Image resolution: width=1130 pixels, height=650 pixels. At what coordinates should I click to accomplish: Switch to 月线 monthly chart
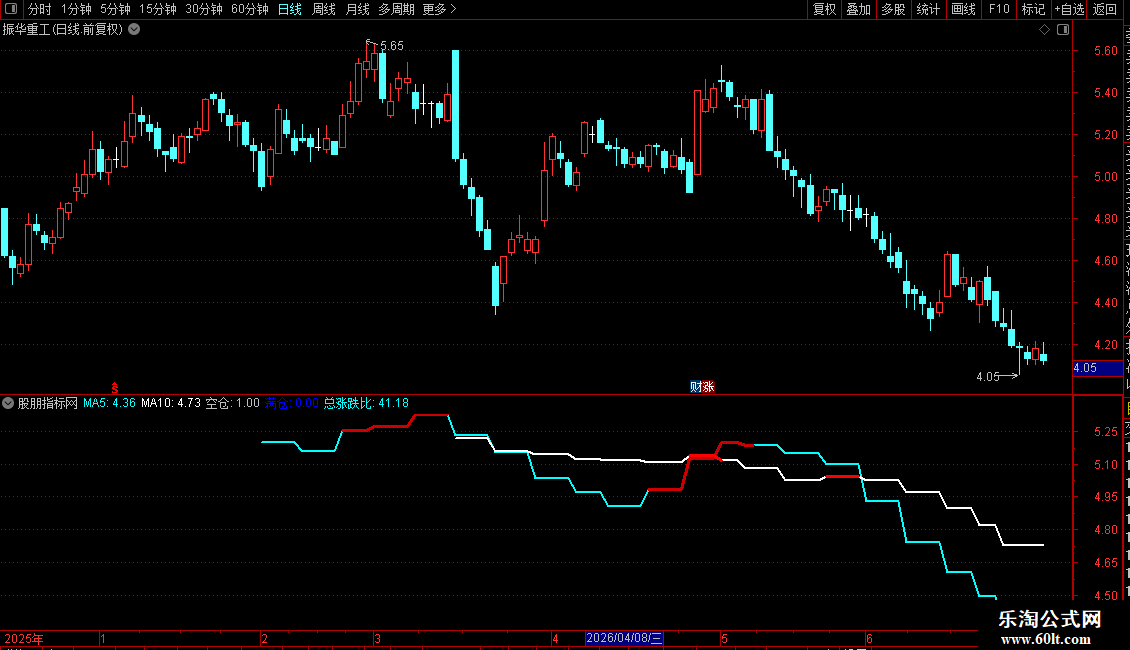[x=357, y=9]
